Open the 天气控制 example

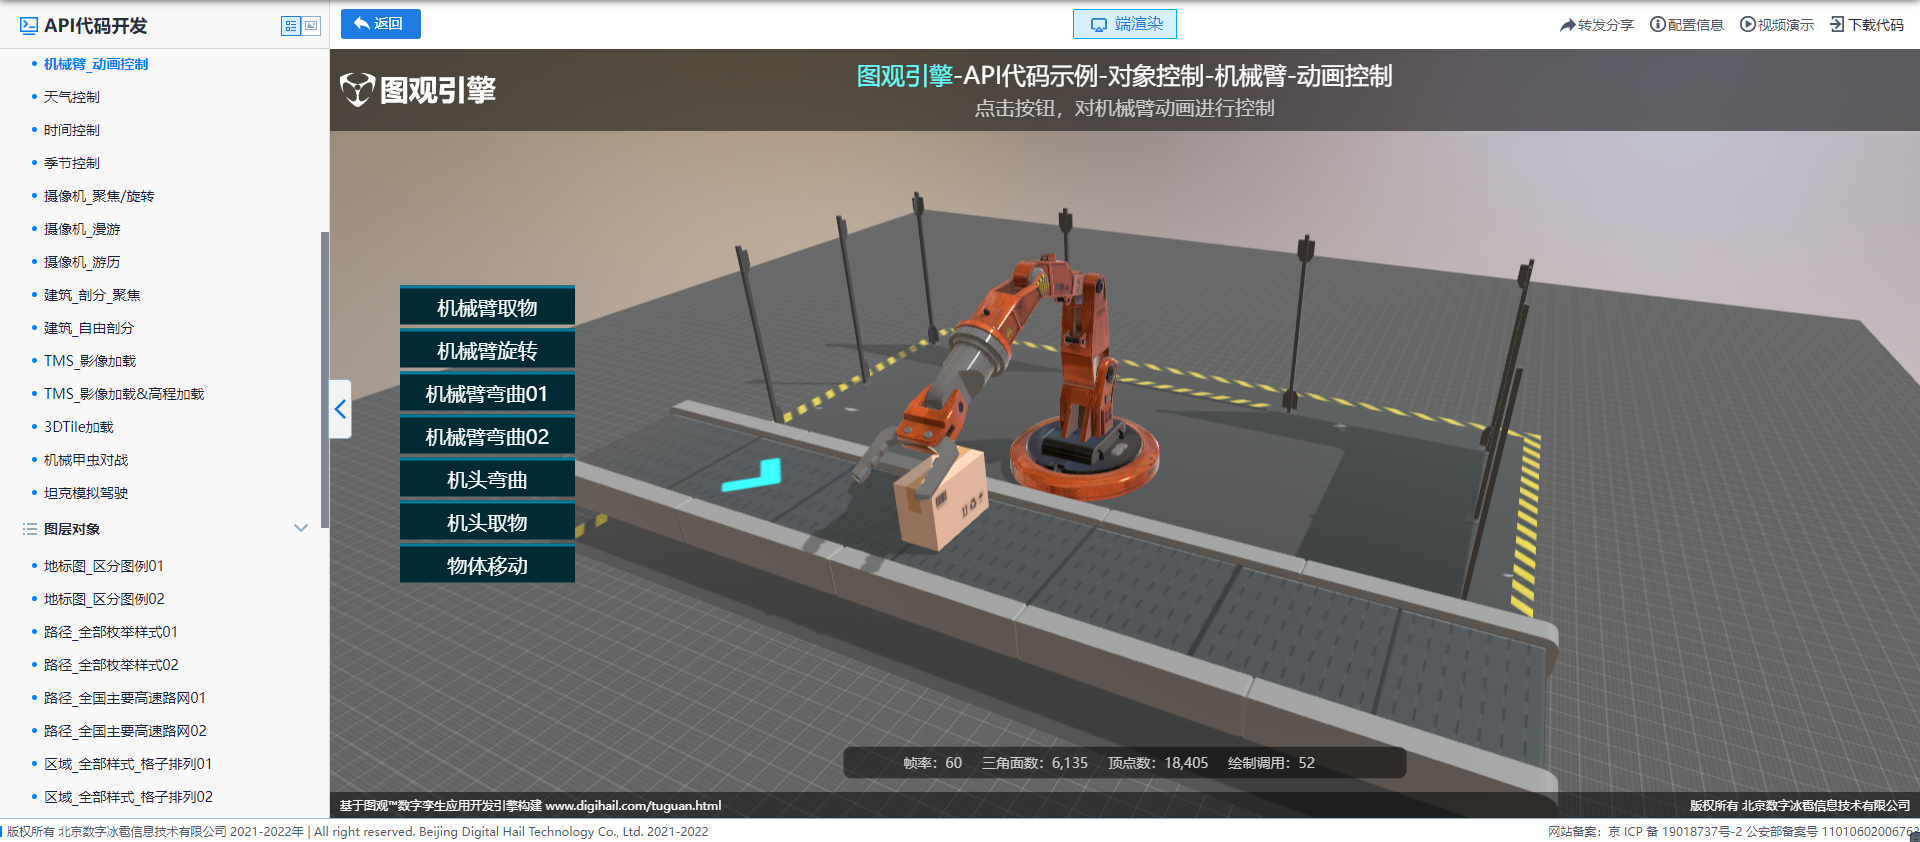point(72,97)
